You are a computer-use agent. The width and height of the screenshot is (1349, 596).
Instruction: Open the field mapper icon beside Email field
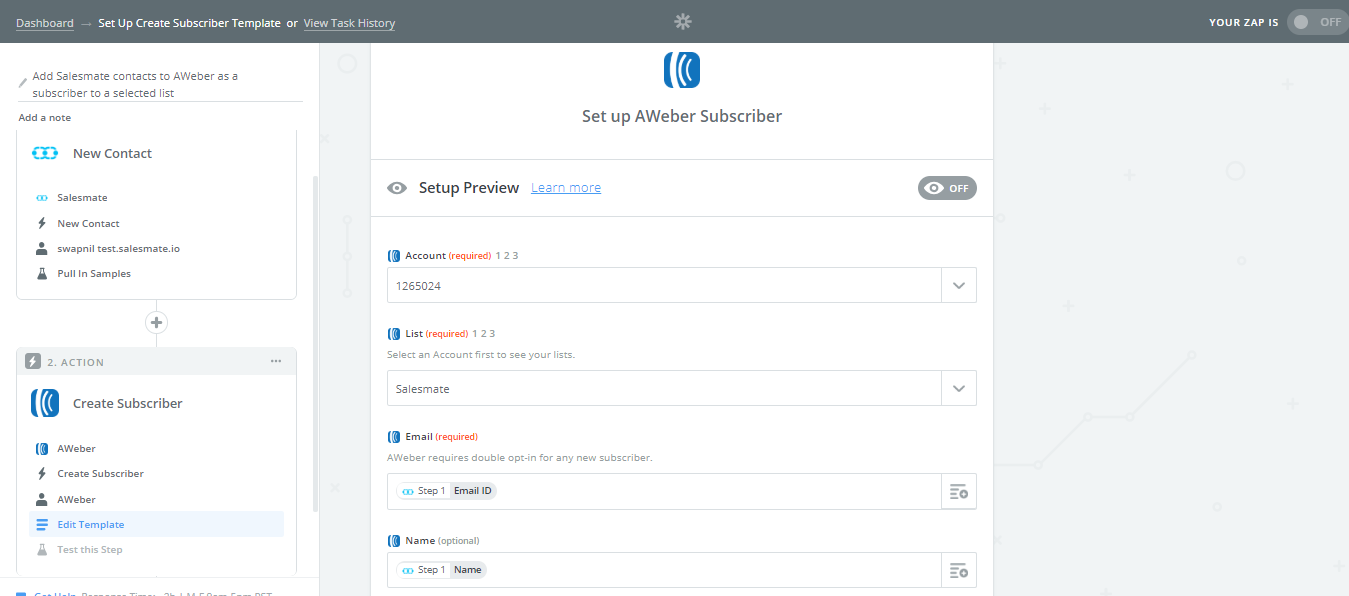[958, 491]
